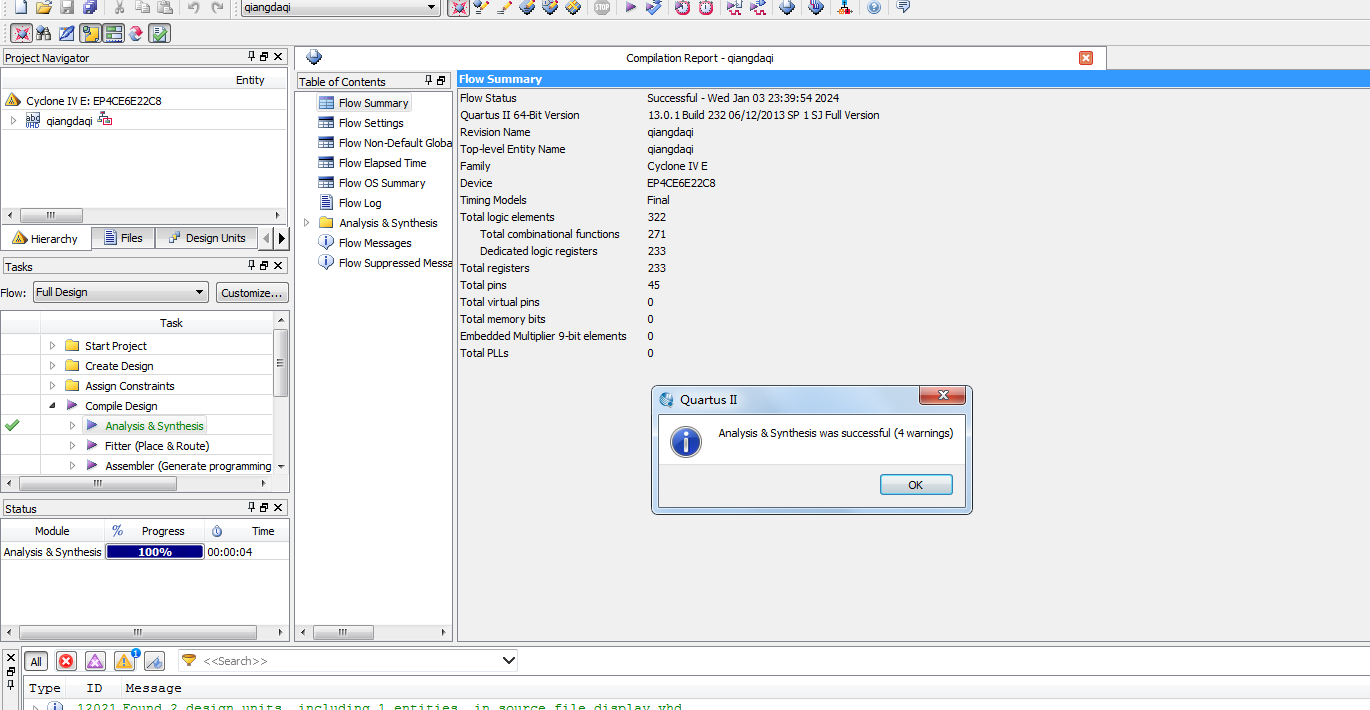Click the binoculars Find icon
The image size is (1370, 710).
(x=44, y=33)
